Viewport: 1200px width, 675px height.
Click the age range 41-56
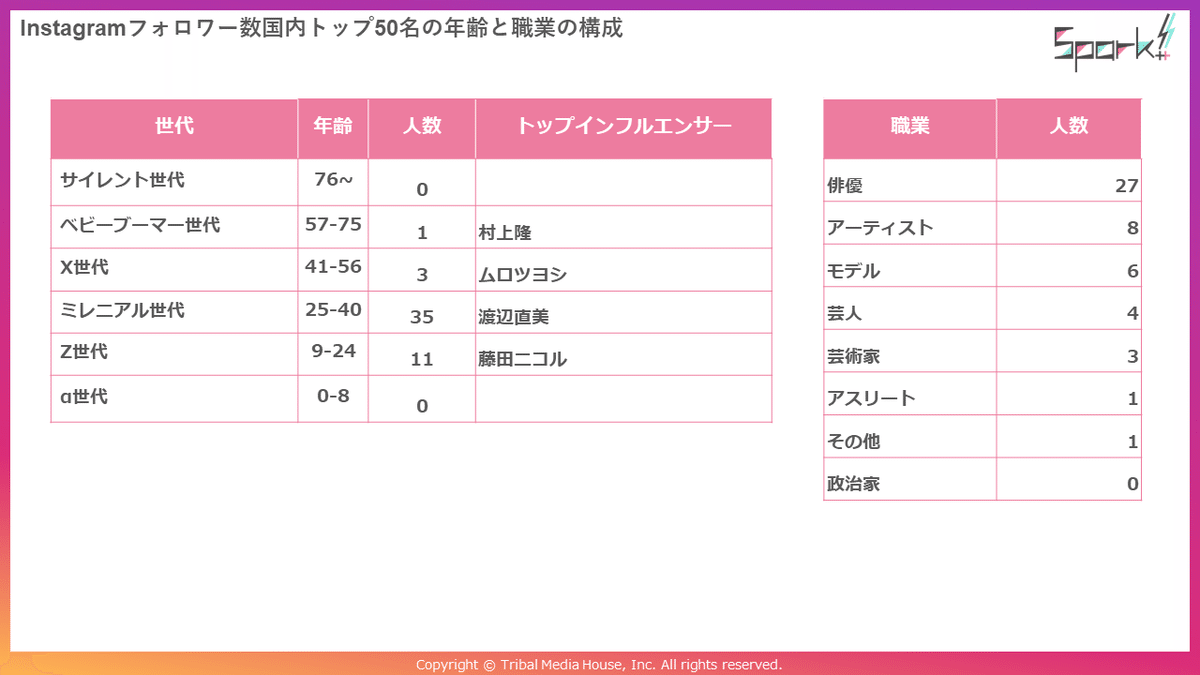tap(333, 266)
